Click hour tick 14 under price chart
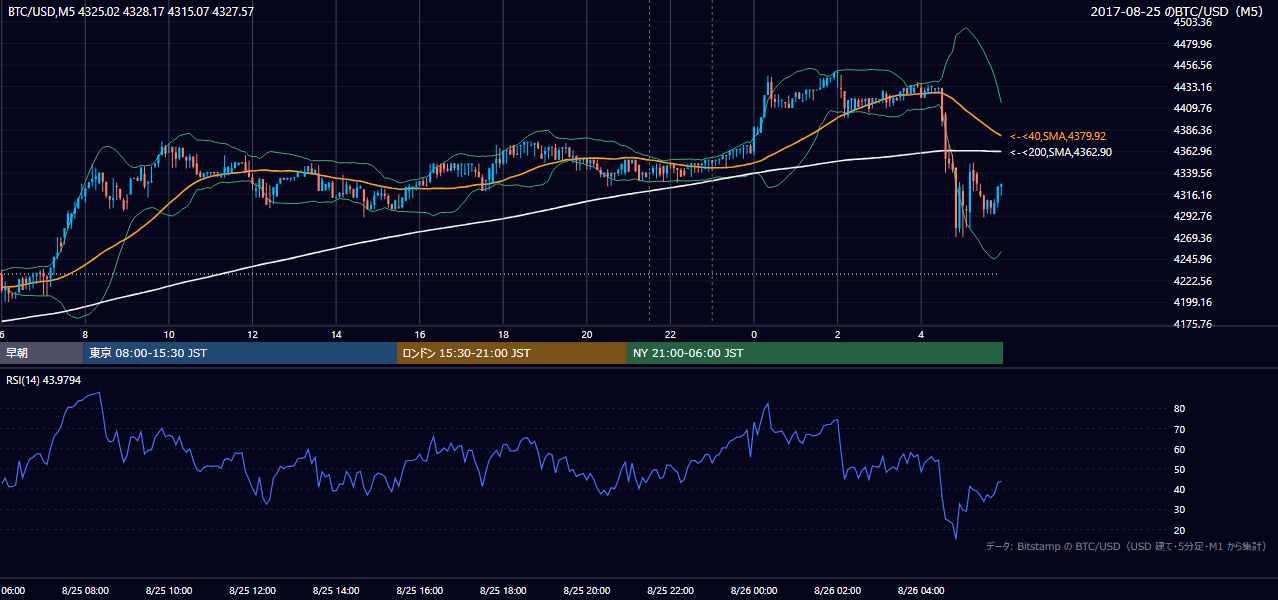Viewport: 1278px width, 600px height. (336, 334)
